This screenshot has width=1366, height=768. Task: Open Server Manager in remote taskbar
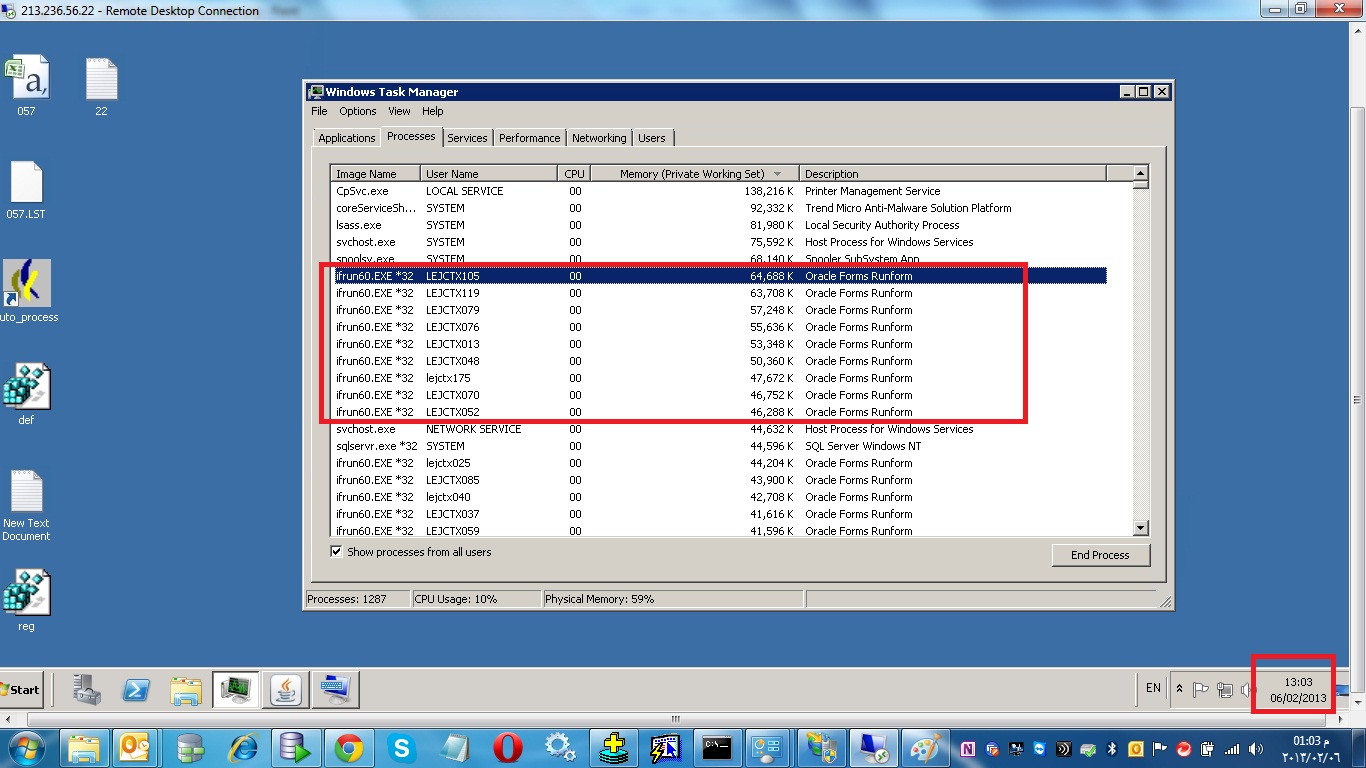[x=87, y=689]
